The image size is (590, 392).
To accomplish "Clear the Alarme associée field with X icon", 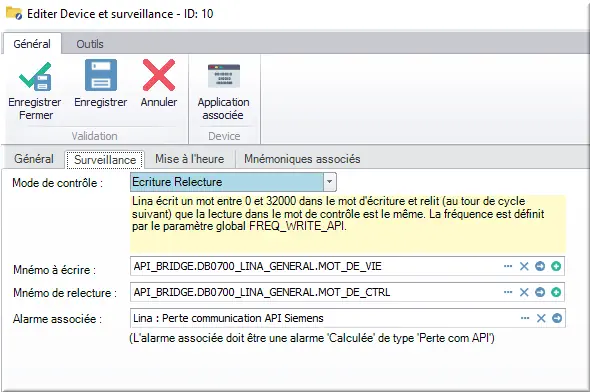I will tap(541, 318).
